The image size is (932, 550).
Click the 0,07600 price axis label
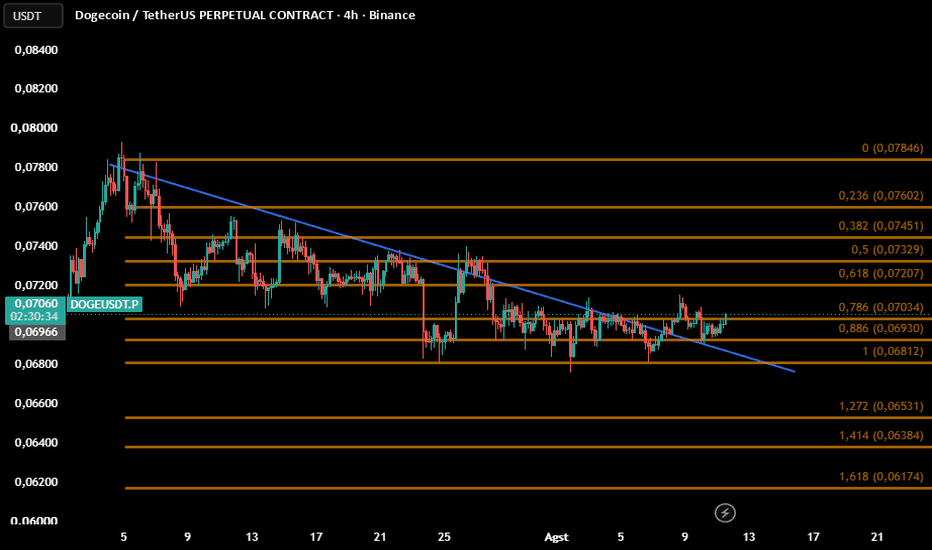(x=36, y=206)
